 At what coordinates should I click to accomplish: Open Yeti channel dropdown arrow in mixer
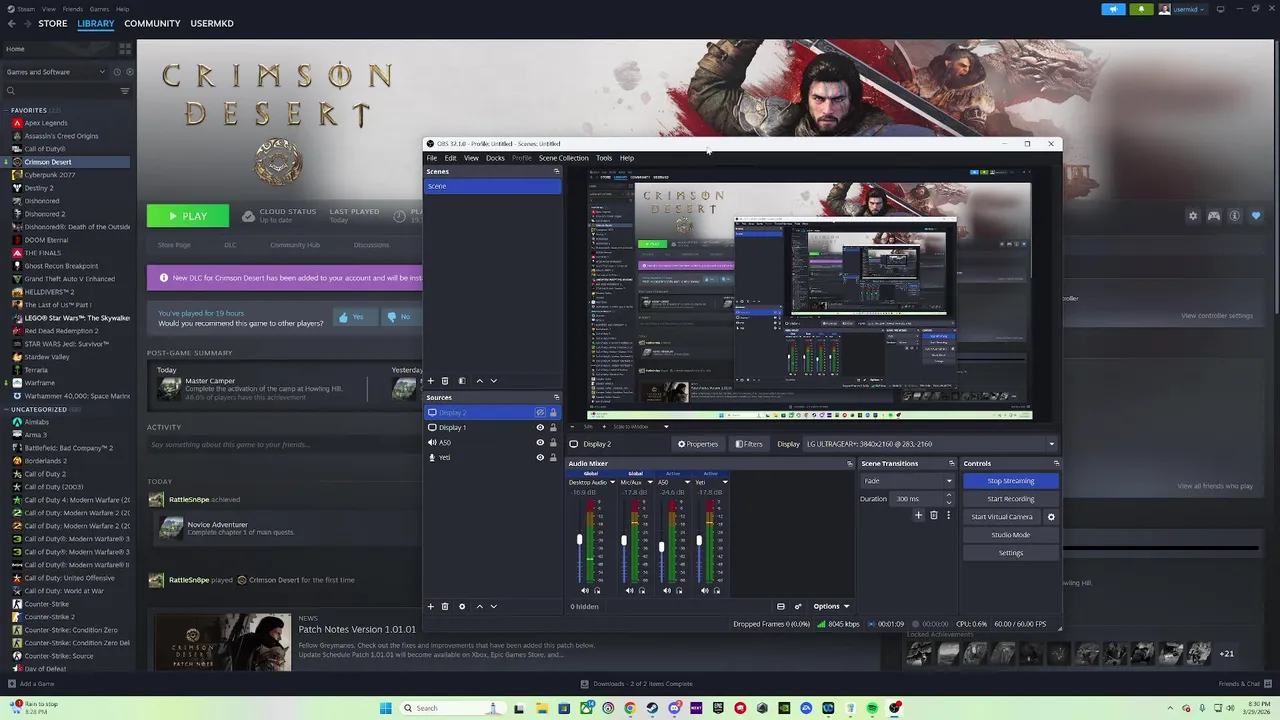click(x=725, y=482)
